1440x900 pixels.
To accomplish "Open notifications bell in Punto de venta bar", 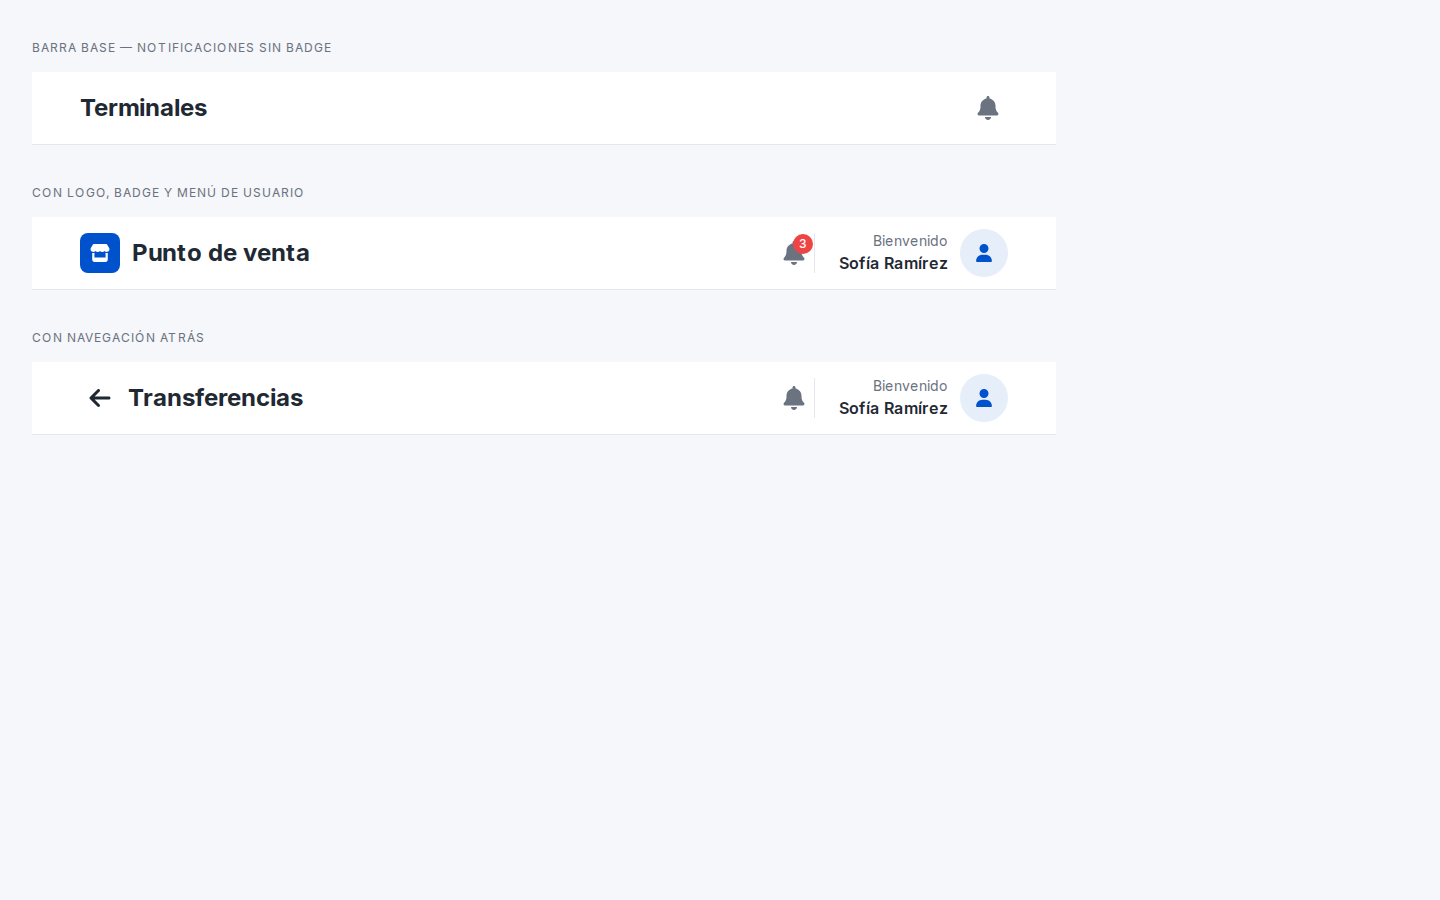I will point(794,253).
